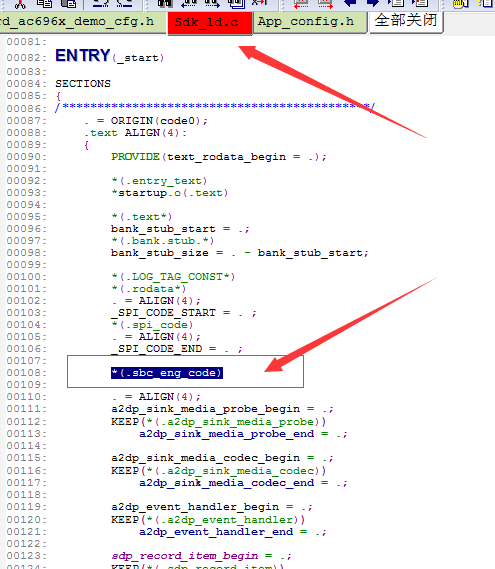This screenshot has height=569, width=495.
Task: Click line number 00082 in gutter
Action: (26, 58)
